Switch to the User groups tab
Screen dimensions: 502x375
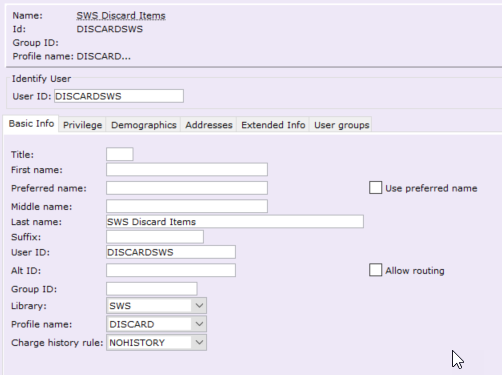341,125
